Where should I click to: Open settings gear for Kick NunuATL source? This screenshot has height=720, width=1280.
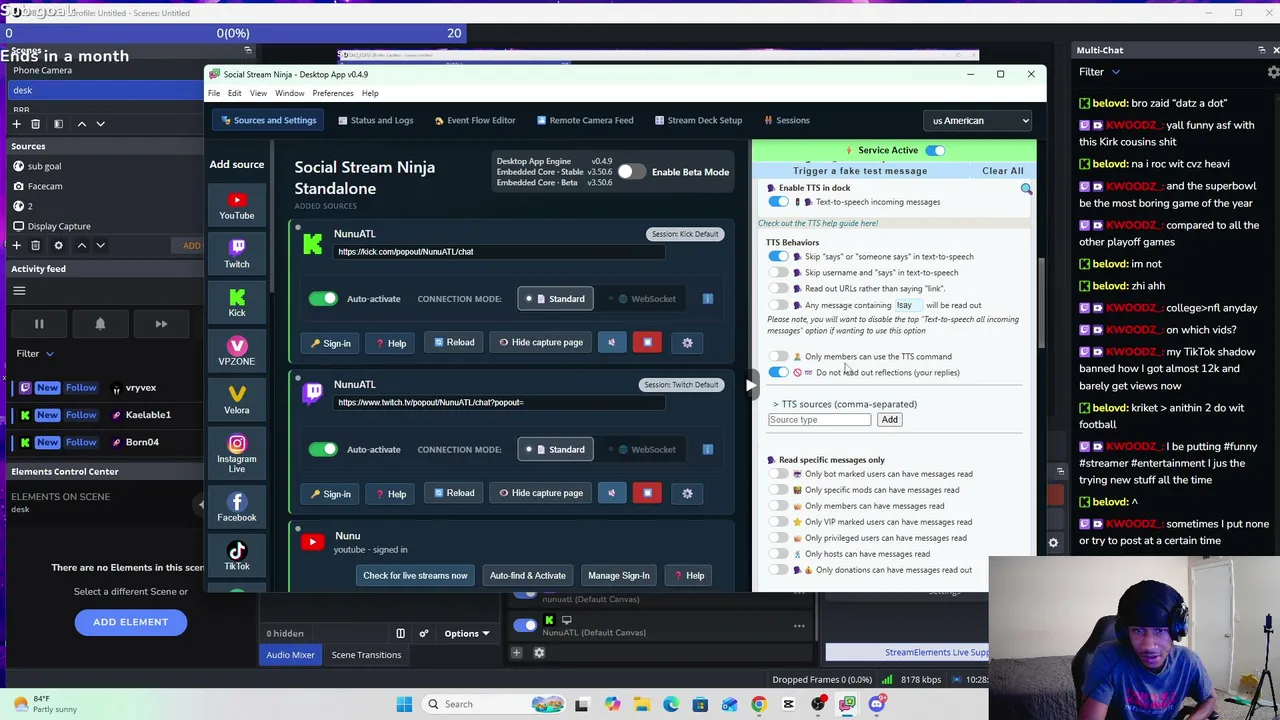pyautogui.click(x=687, y=343)
